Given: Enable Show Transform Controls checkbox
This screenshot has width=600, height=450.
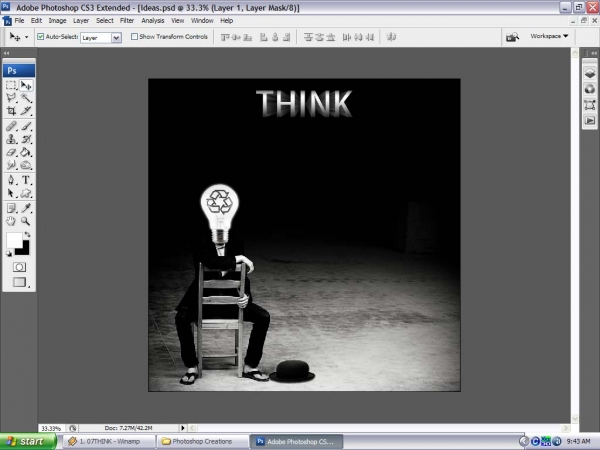Looking at the screenshot, I should [x=134, y=37].
